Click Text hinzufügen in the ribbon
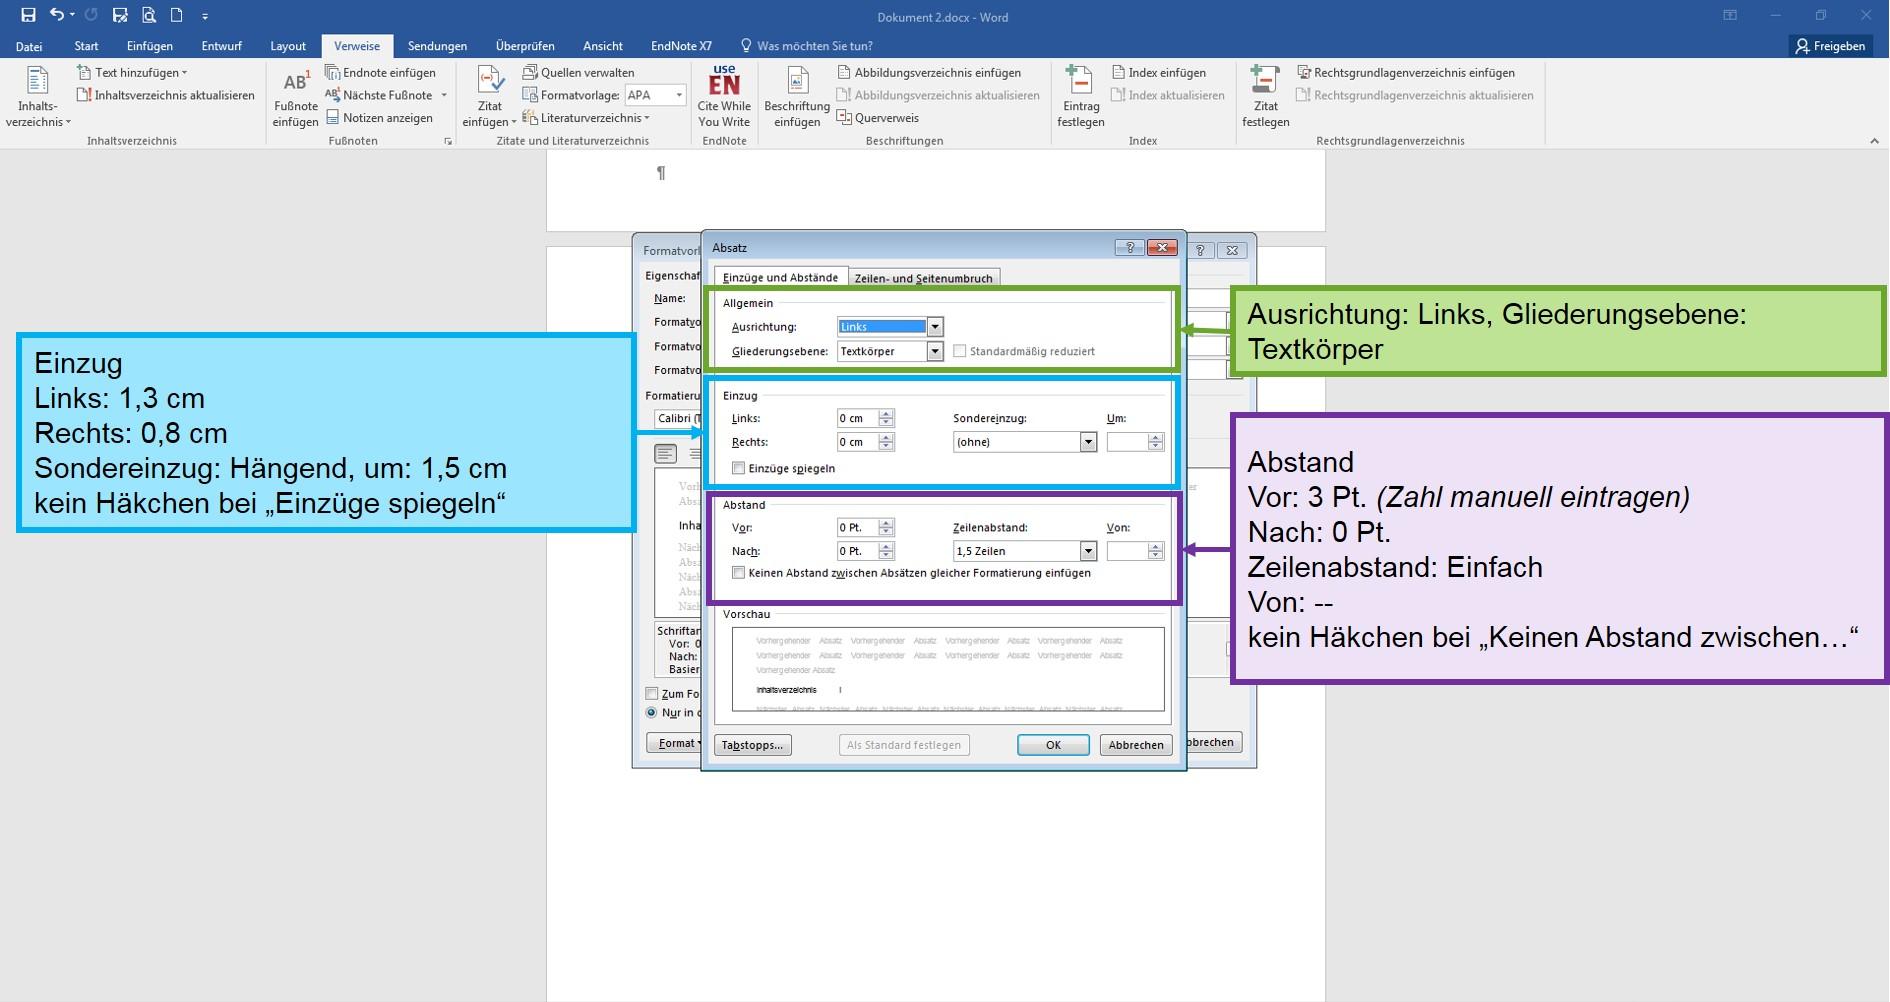1890x1002 pixels. click(x=132, y=72)
